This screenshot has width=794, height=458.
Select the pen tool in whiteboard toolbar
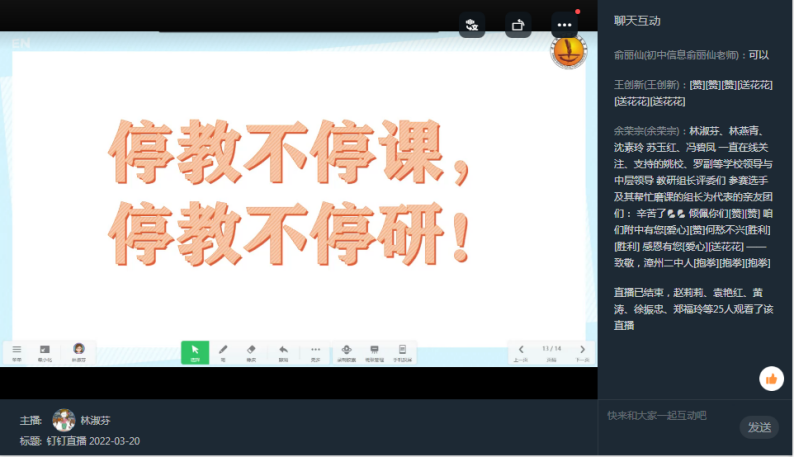[x=223, y=351]
